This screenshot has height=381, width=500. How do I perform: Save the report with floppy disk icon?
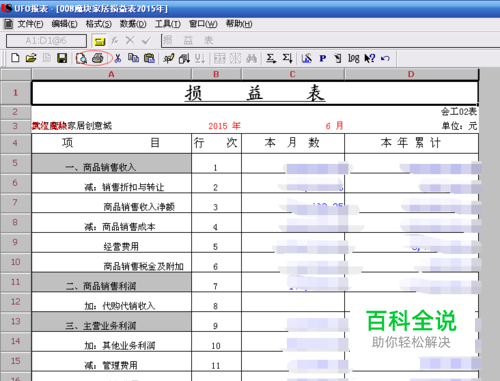[62, 58]
